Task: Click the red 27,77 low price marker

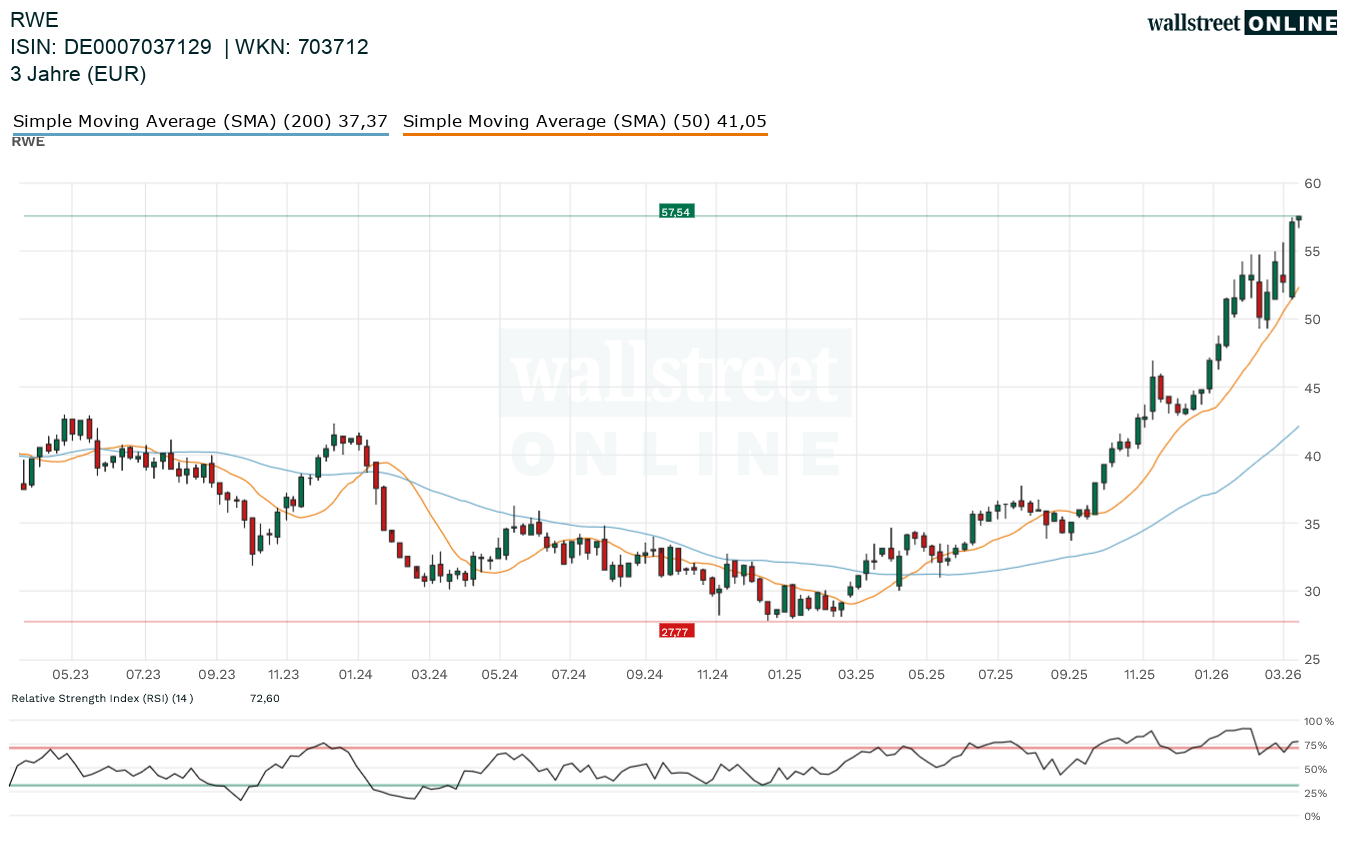Action: coord(675,631)
